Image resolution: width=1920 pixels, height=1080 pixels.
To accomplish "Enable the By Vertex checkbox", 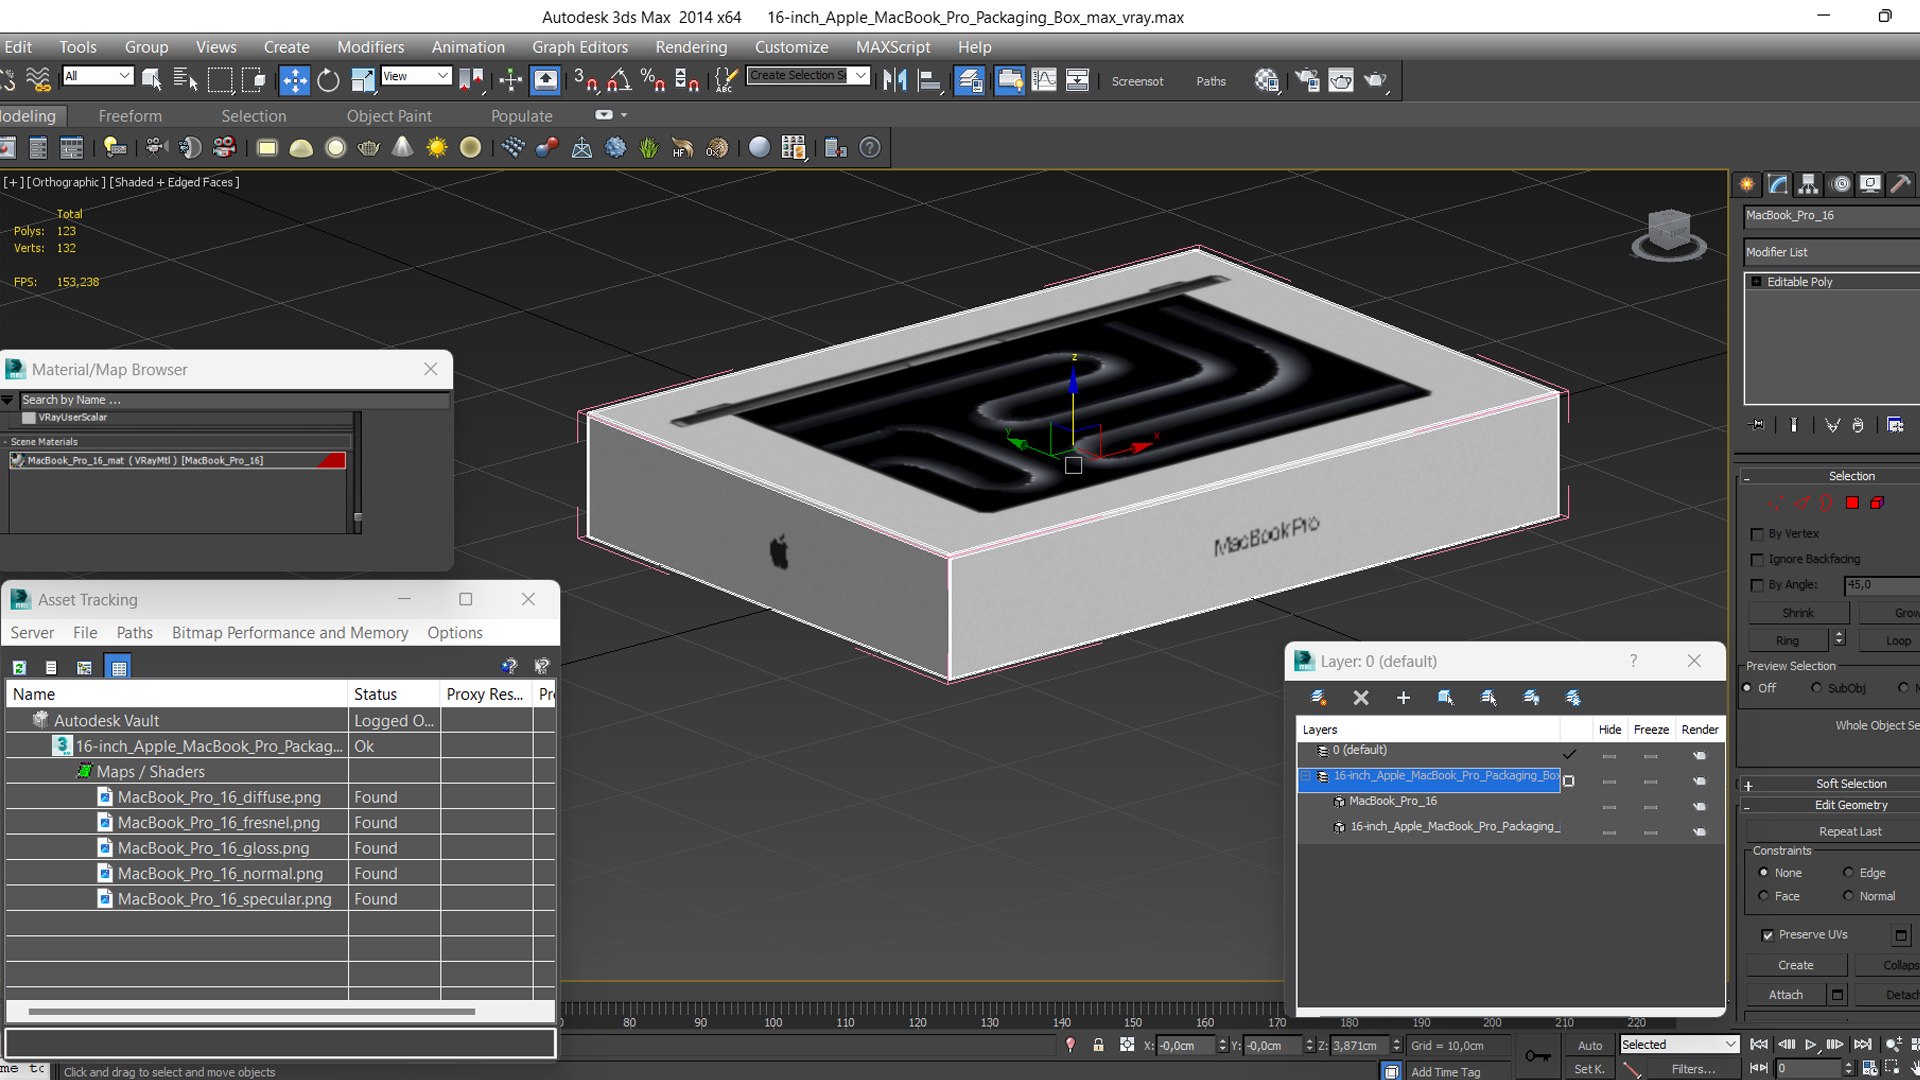I will [x=1757, y=534].
